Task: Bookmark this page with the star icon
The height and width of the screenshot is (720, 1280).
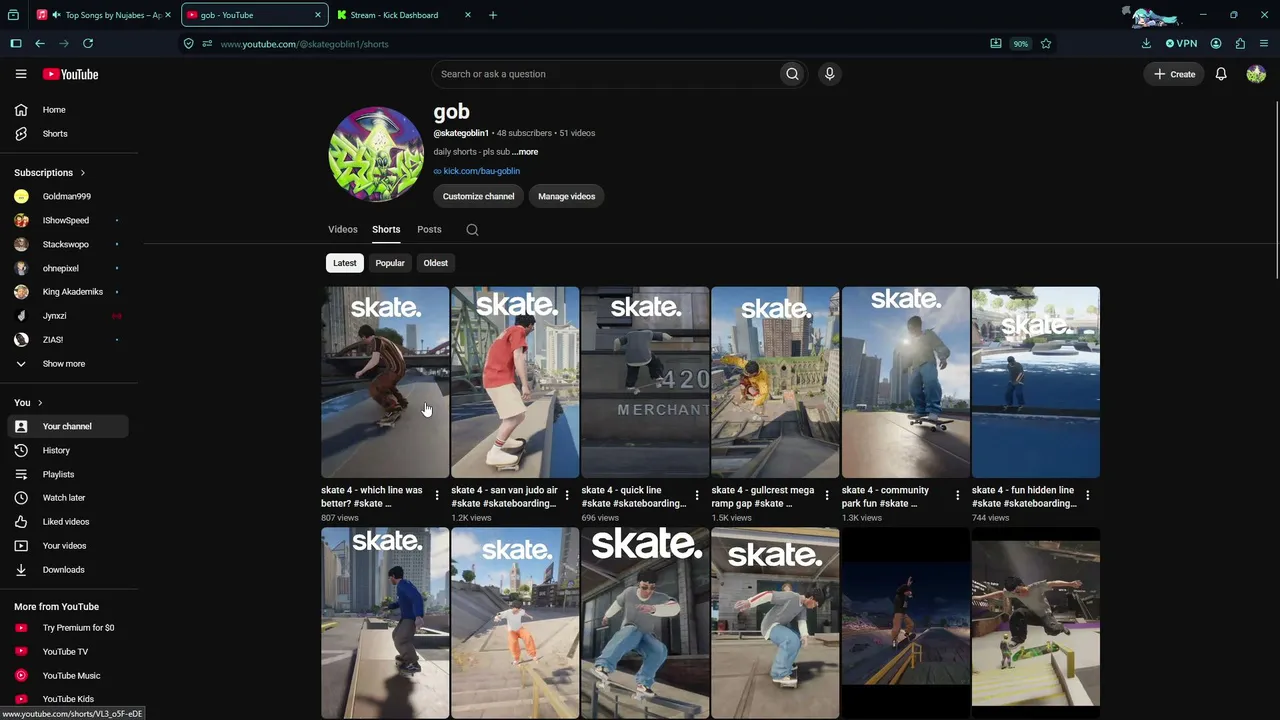Action: pos(1046,44)
